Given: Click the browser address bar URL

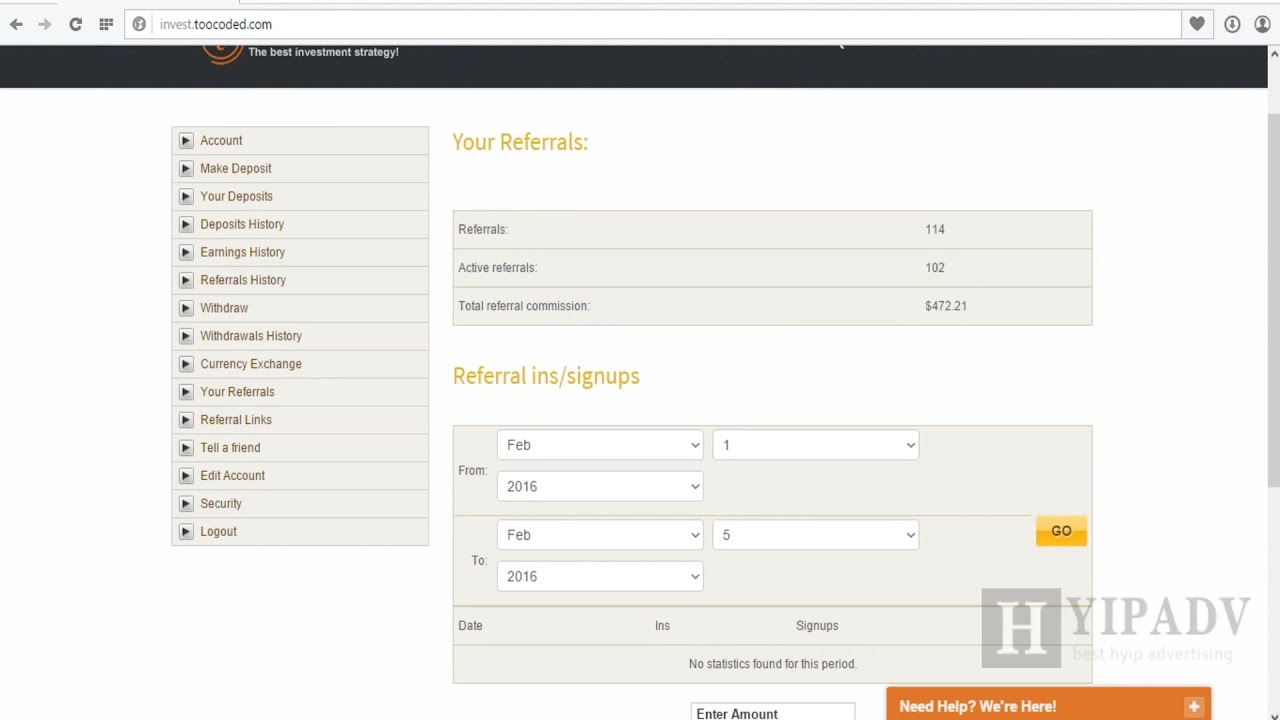Looking at the screenshot, I should click(216, 24).
